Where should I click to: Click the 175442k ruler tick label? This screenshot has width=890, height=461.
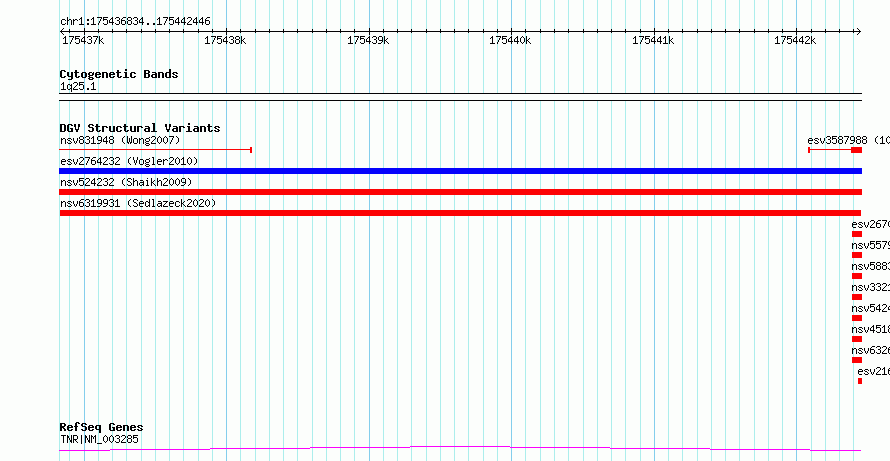795,40
